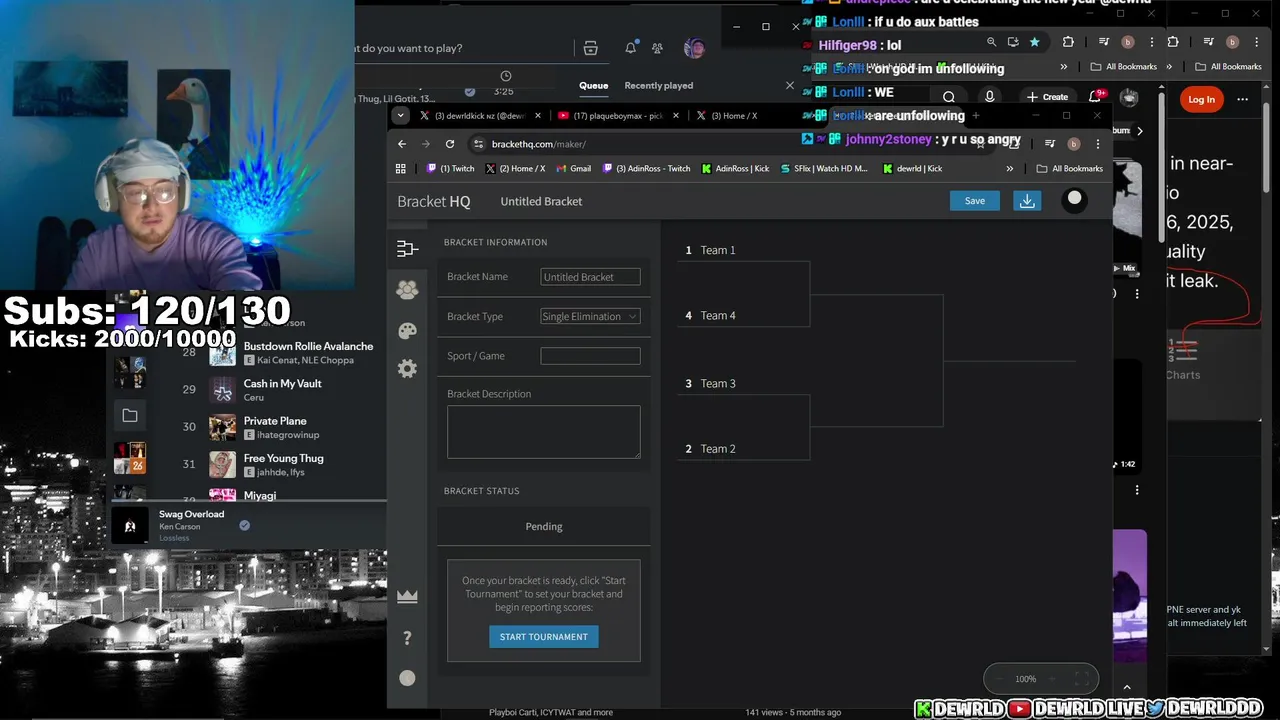Open Spotify profile picture
1280x720 pixels.
click(694, 48)
